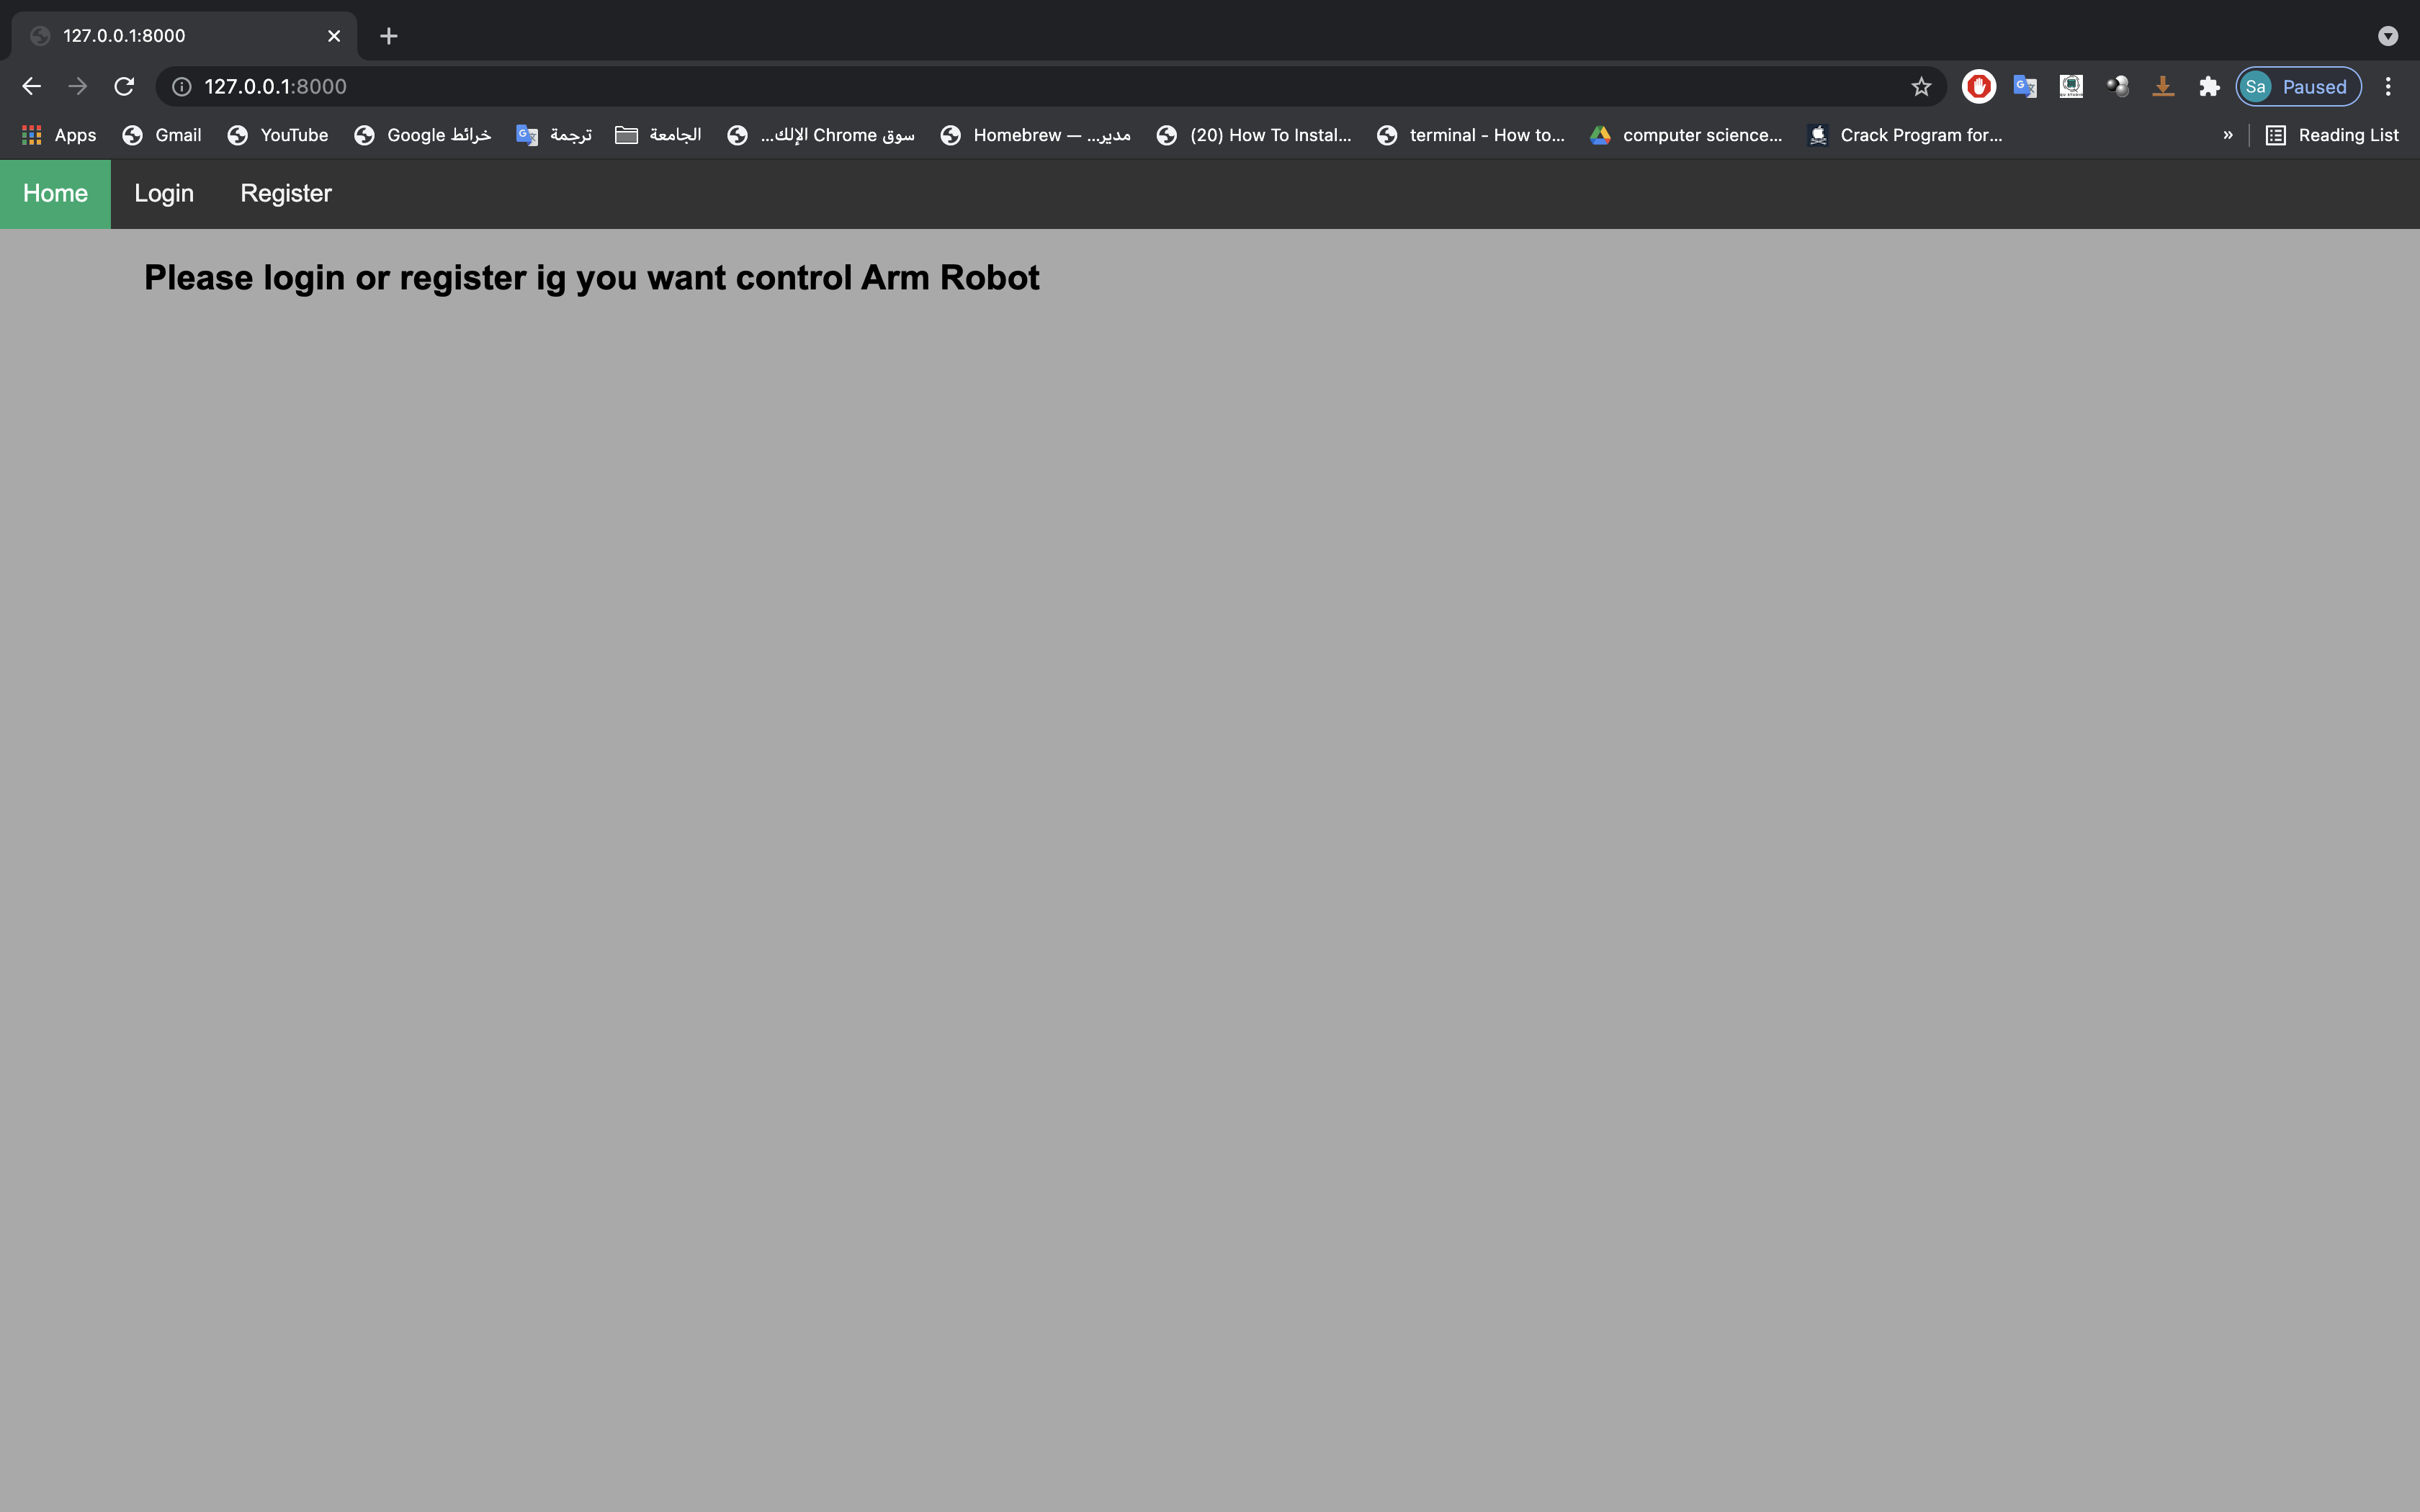Switch to the Register tab
This screenshot has width=2420, height=1512.
pos(286,193)
